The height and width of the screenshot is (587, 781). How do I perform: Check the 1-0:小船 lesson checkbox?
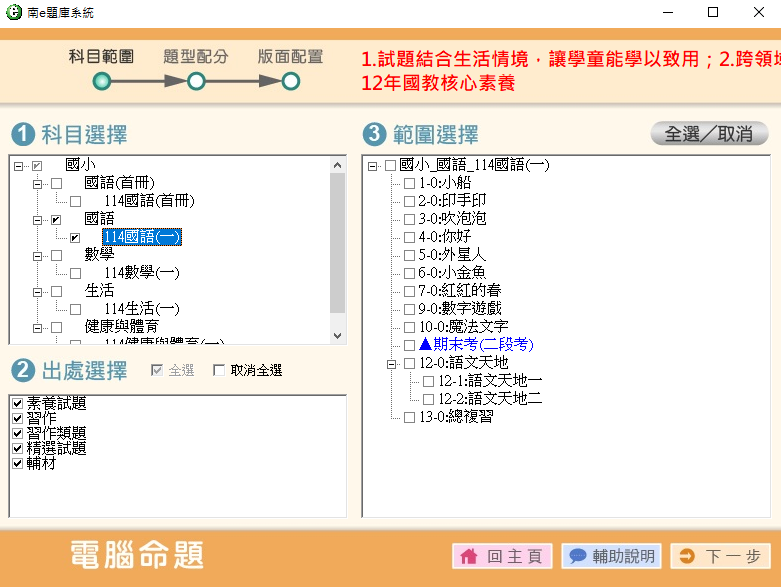point(409,183)
